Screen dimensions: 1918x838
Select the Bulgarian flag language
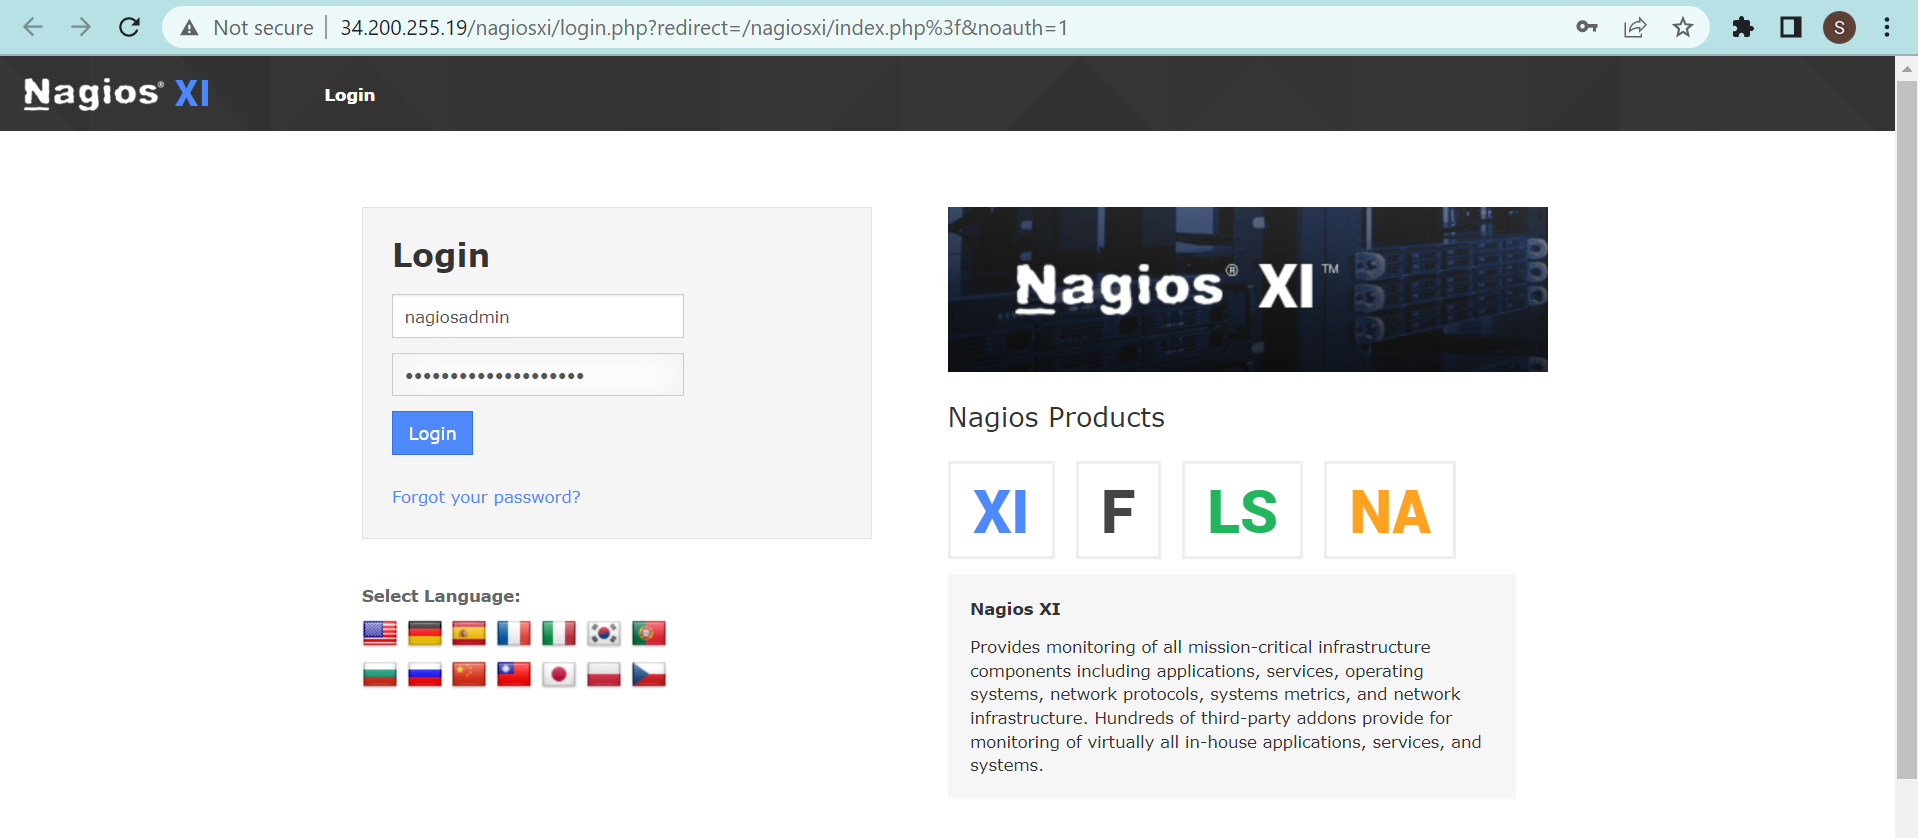(x=380, y=675)
